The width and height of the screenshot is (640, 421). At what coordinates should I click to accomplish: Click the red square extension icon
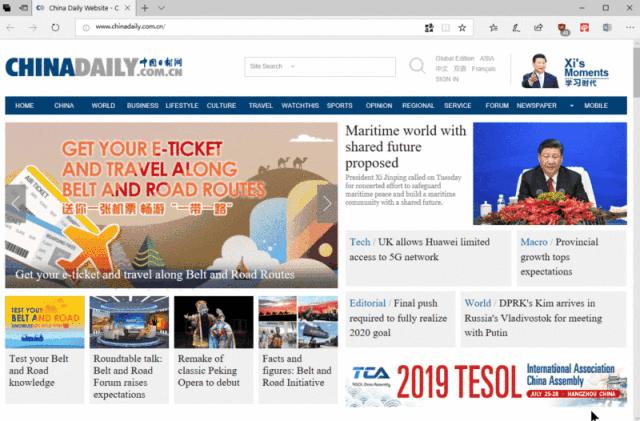click(x=584, y=28)
